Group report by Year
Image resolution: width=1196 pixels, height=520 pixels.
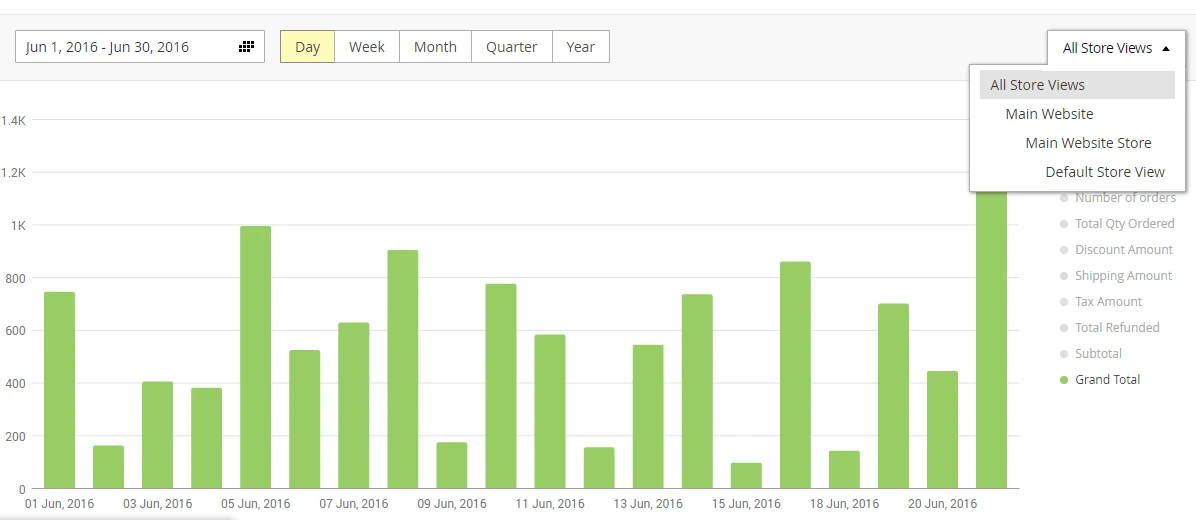point(580,47)
